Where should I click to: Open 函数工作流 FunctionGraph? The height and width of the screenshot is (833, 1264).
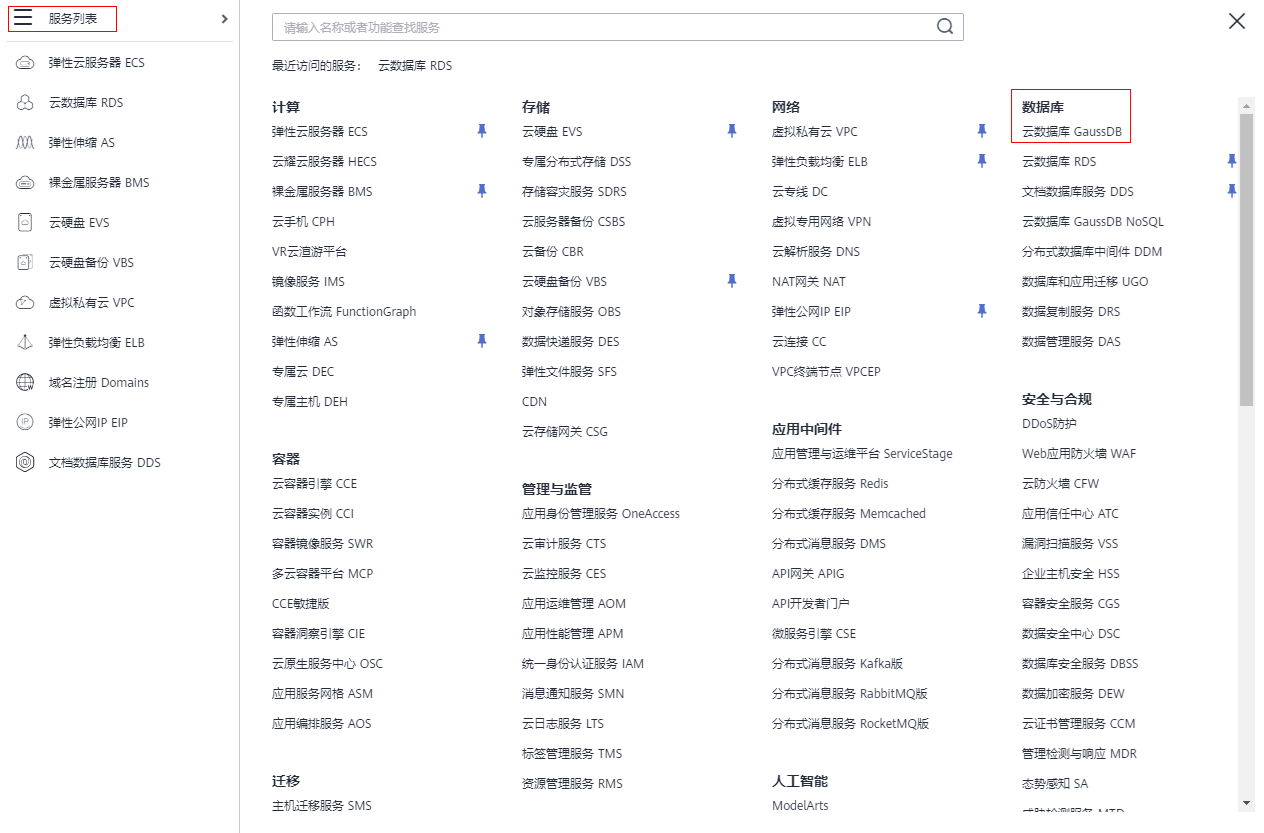[x=344, y=311]
